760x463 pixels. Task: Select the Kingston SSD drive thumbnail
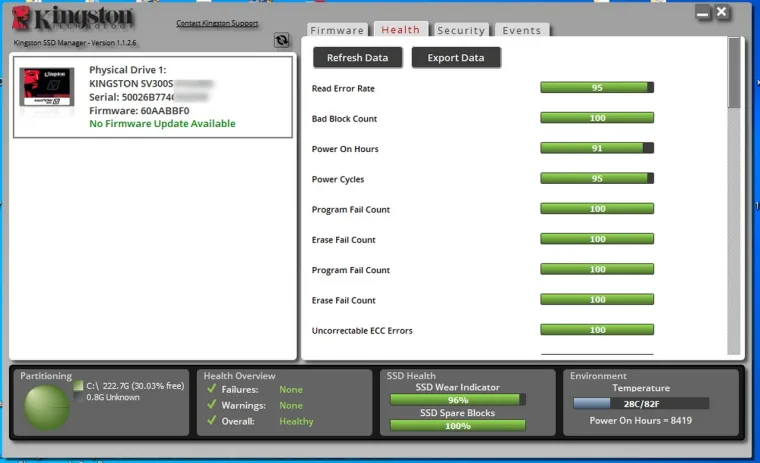coord(48,96)
